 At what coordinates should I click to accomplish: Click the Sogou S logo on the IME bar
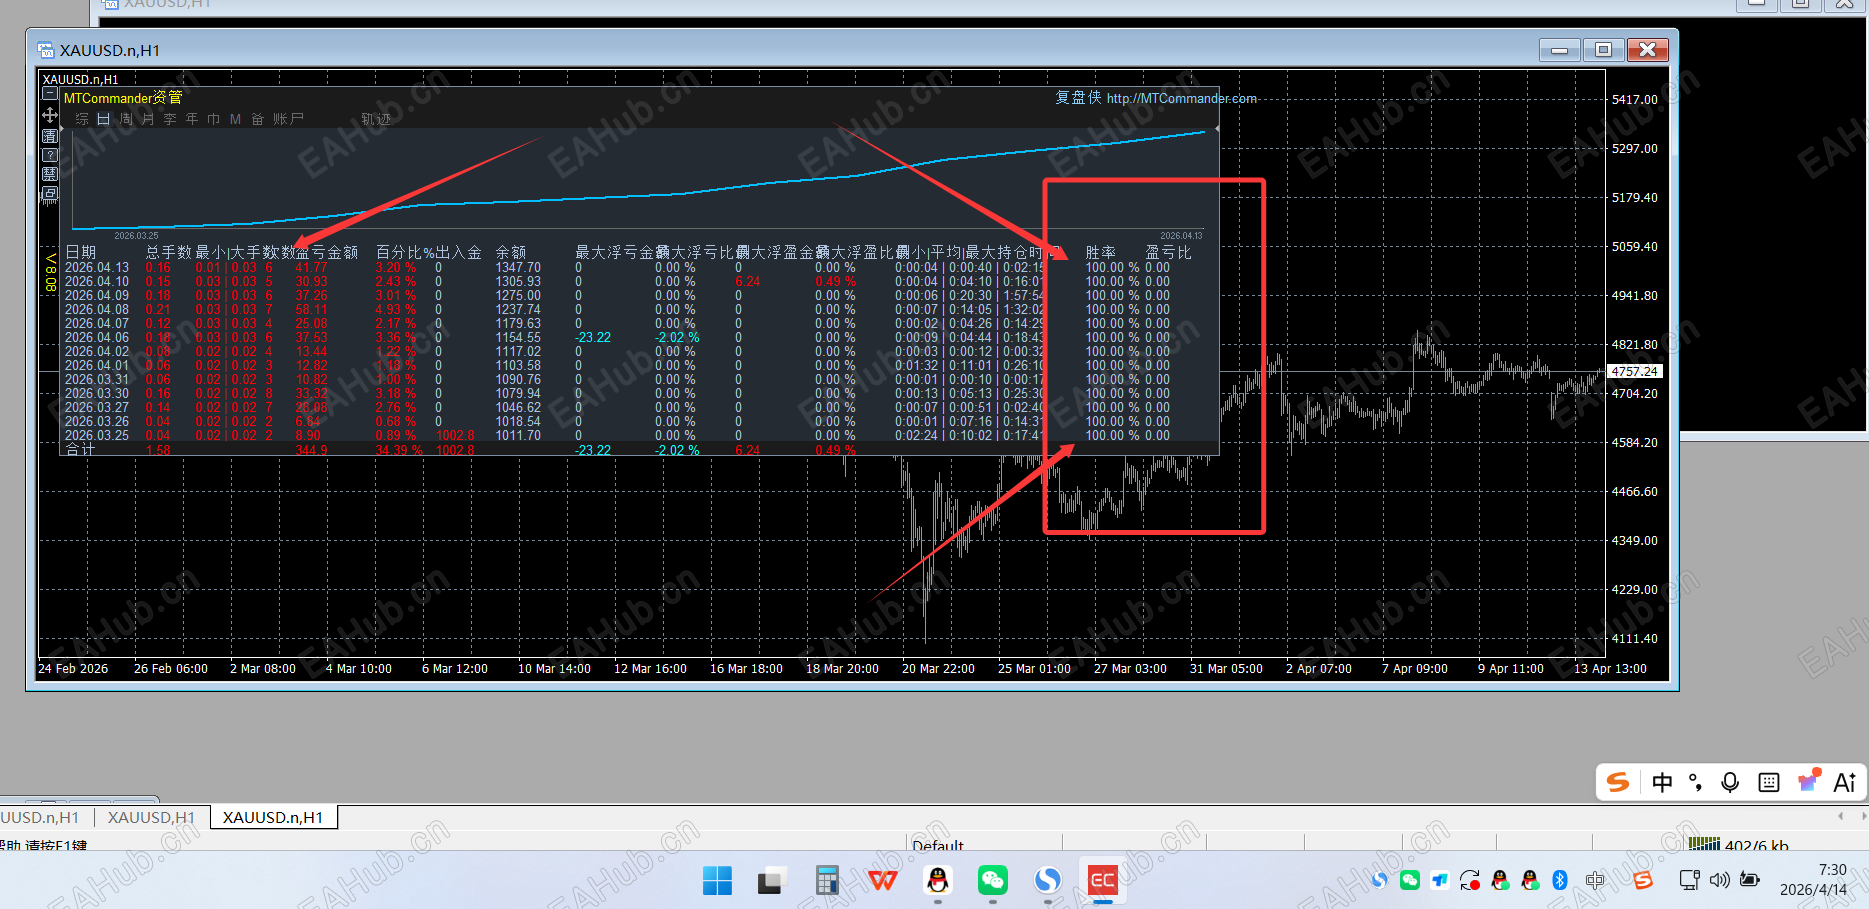point(1618,782)
